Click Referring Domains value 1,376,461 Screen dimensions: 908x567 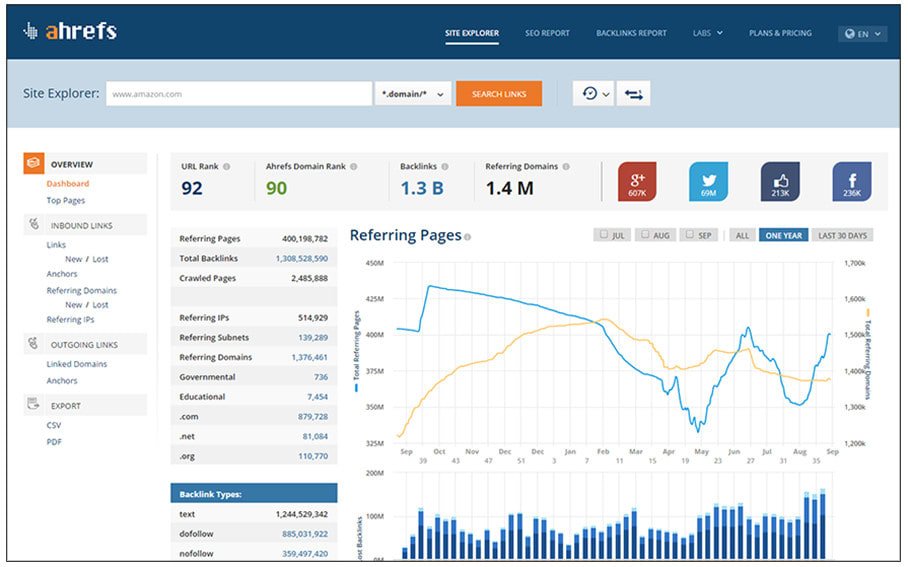(x=309, y=357)
